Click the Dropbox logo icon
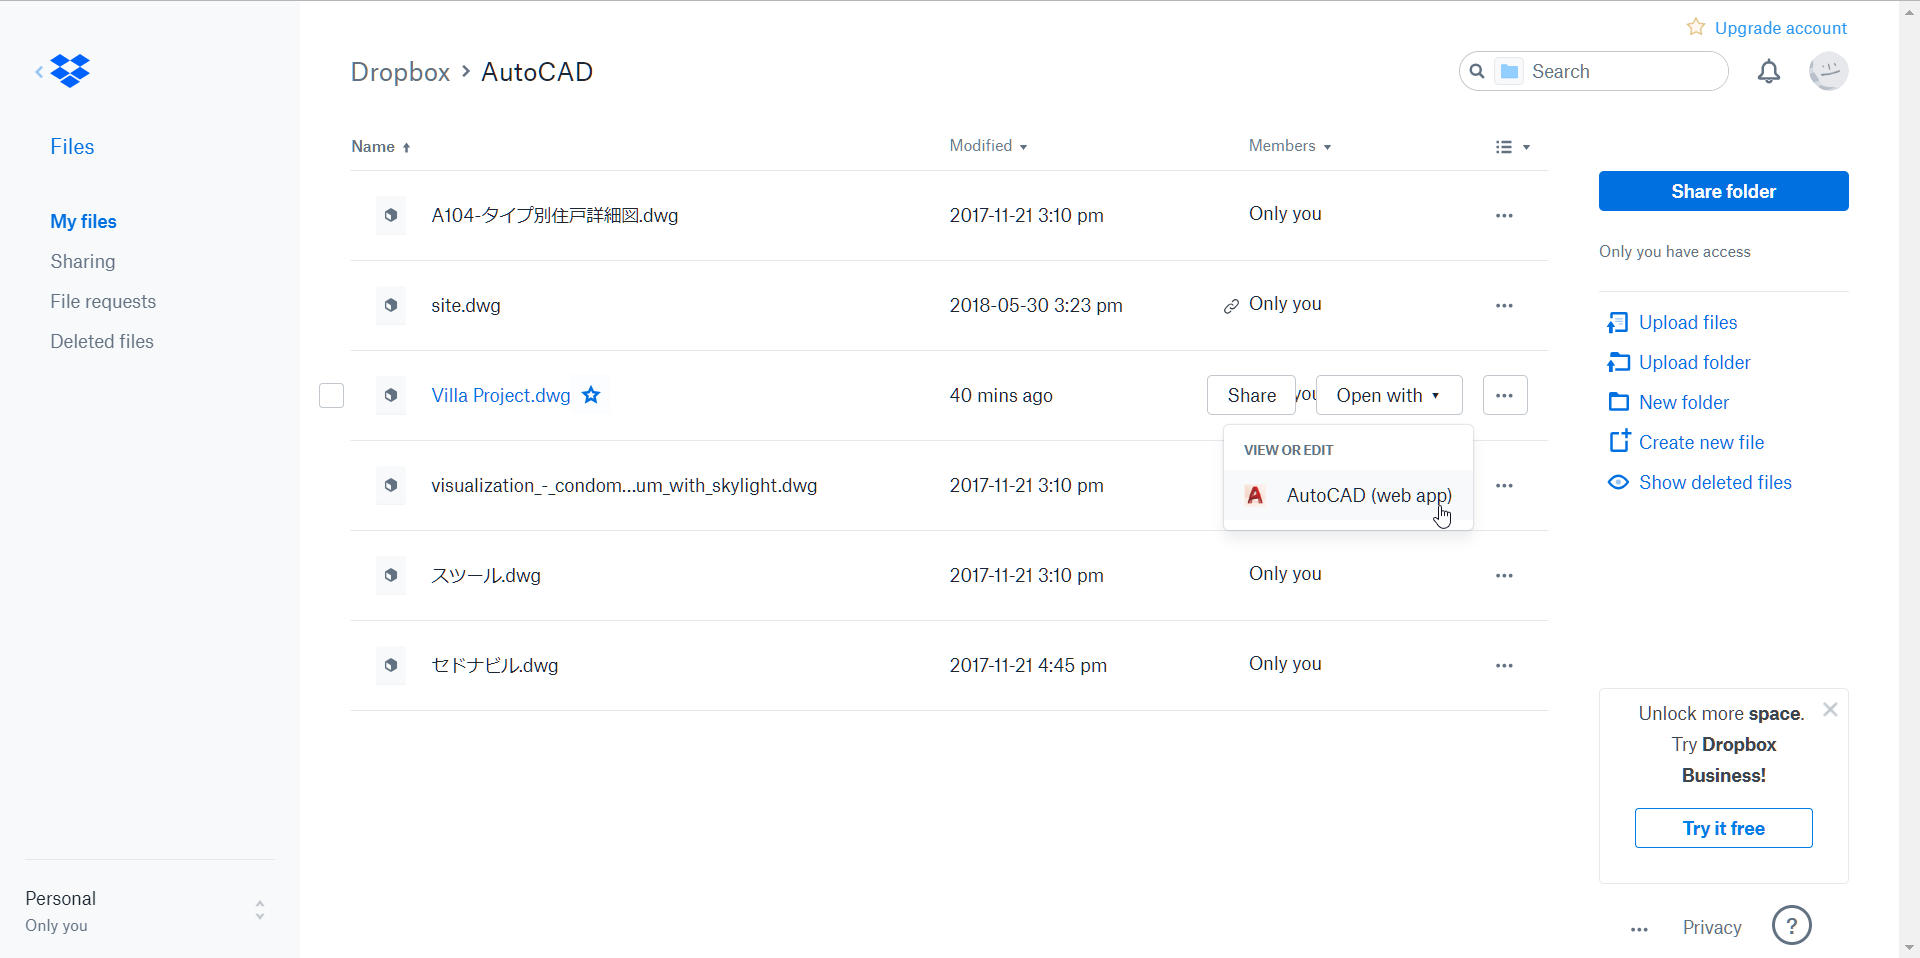 tap(70, 71)
